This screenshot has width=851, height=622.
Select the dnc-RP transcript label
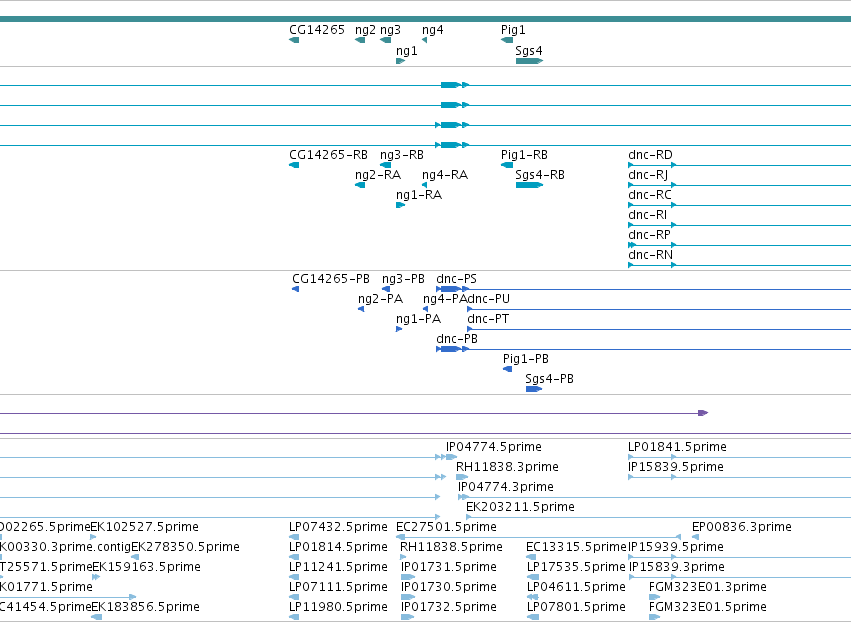[650, 235]
